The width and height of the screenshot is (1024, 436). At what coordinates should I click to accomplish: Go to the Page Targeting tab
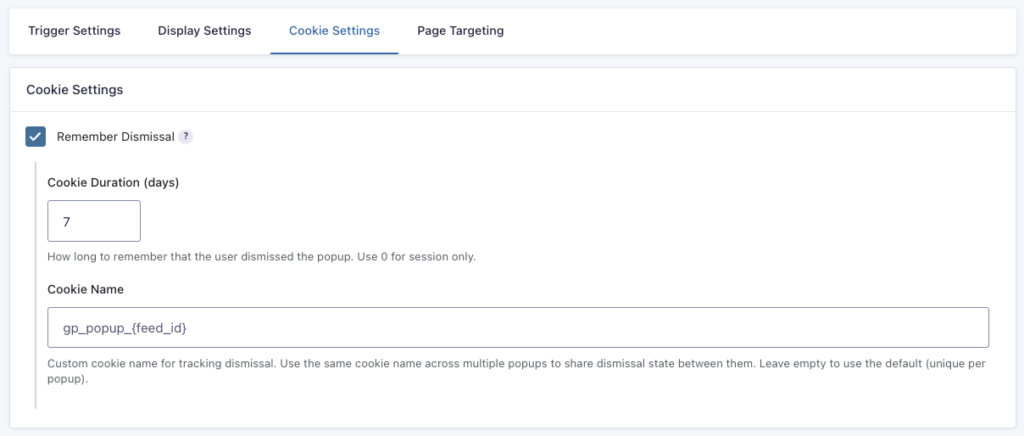pos(460,31)
